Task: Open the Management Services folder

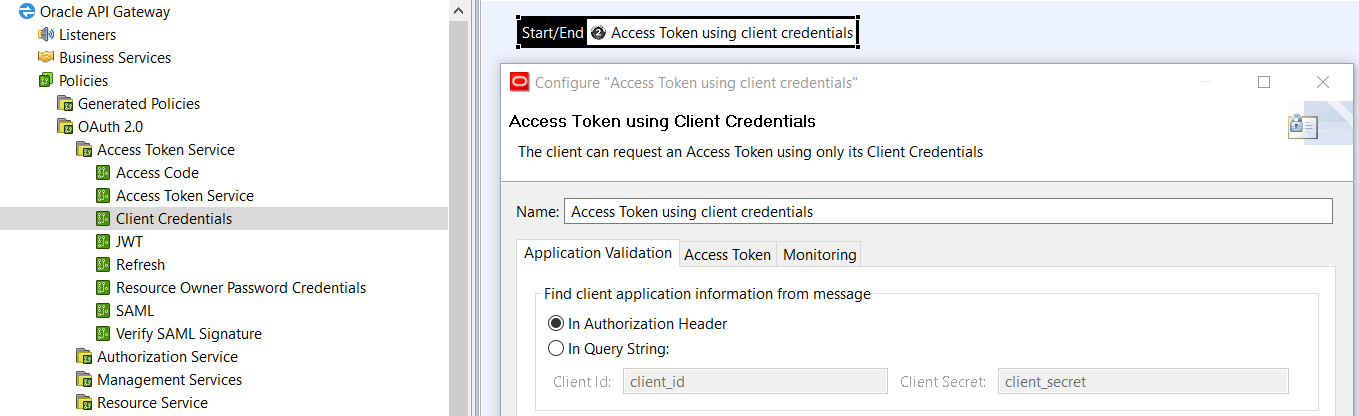Action: [169, 380]
